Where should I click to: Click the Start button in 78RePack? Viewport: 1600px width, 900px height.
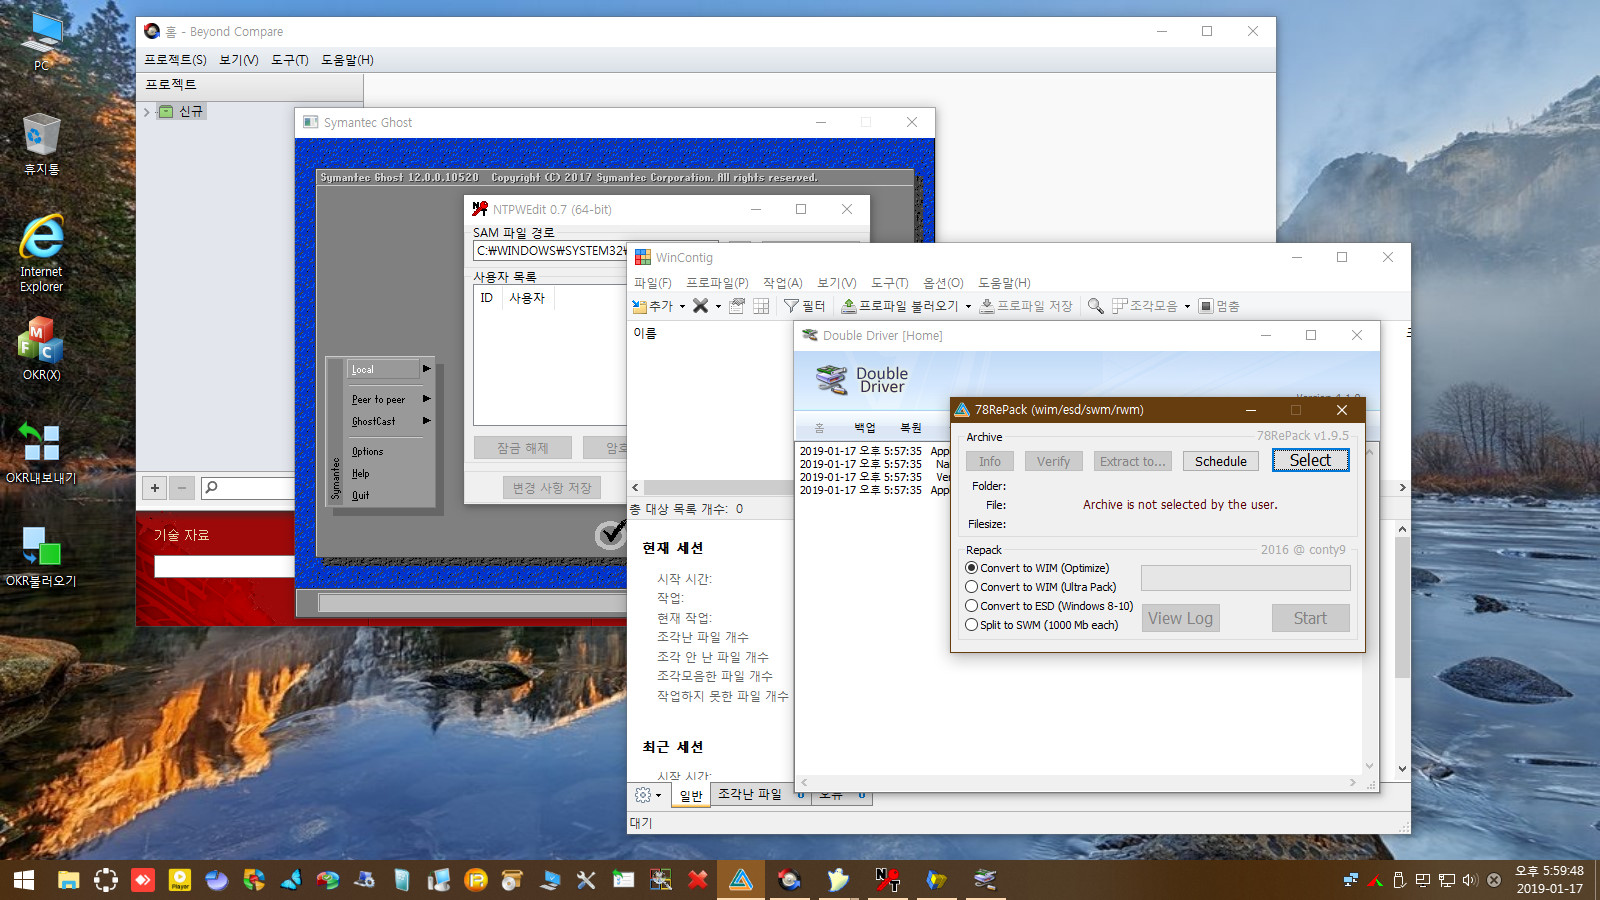pyautogui.click(x=1310, y=618)
